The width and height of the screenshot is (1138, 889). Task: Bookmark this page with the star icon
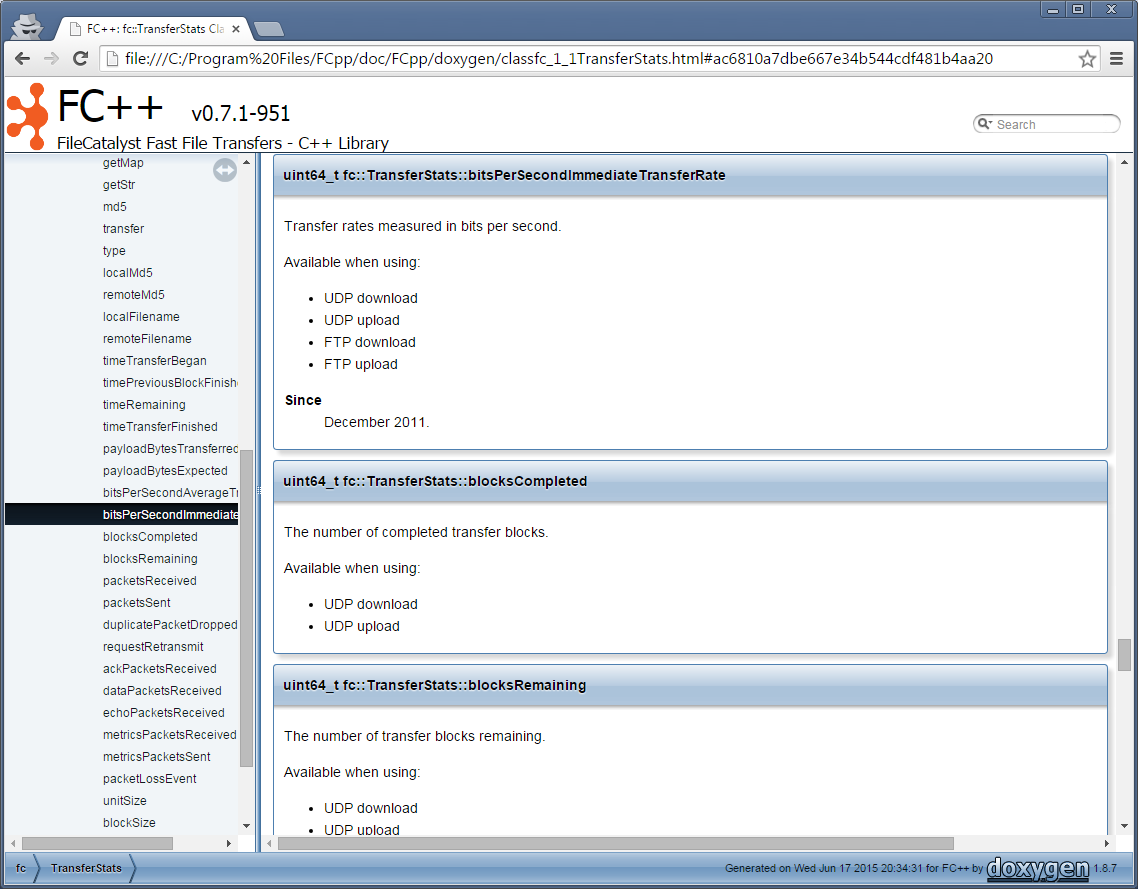[x=1087, y=59]
